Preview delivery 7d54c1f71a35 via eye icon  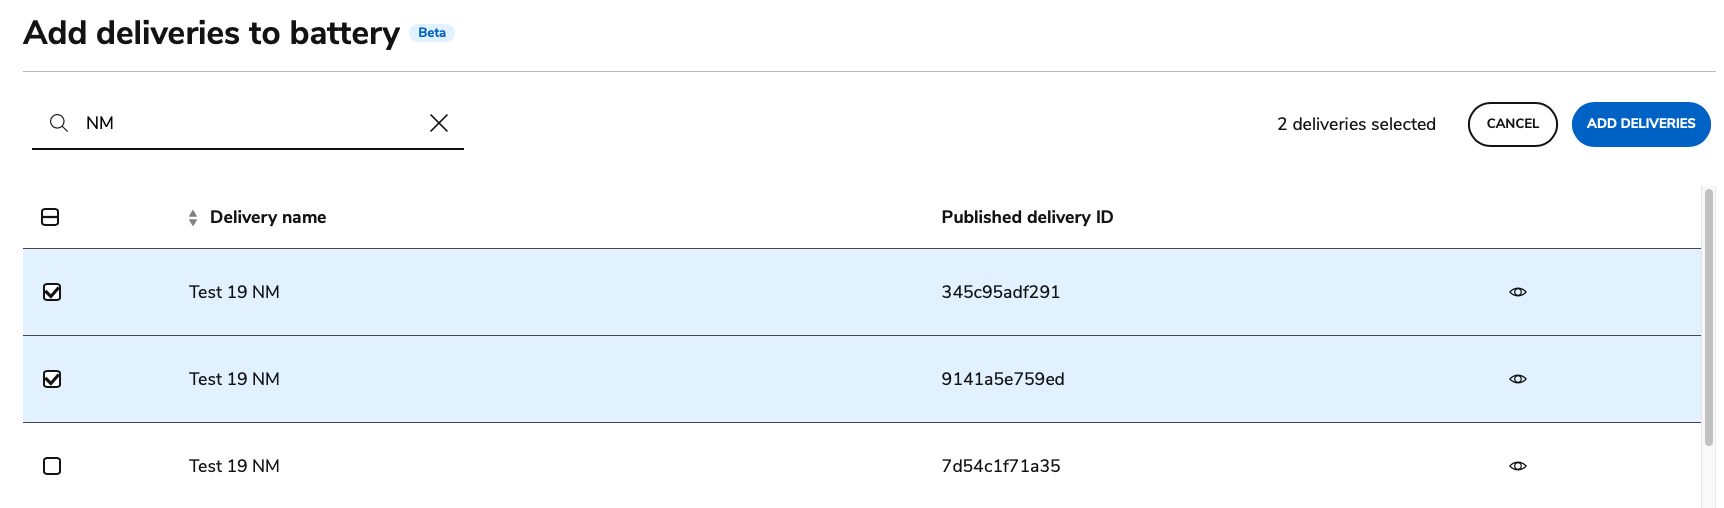click(x=1517, y=466)
